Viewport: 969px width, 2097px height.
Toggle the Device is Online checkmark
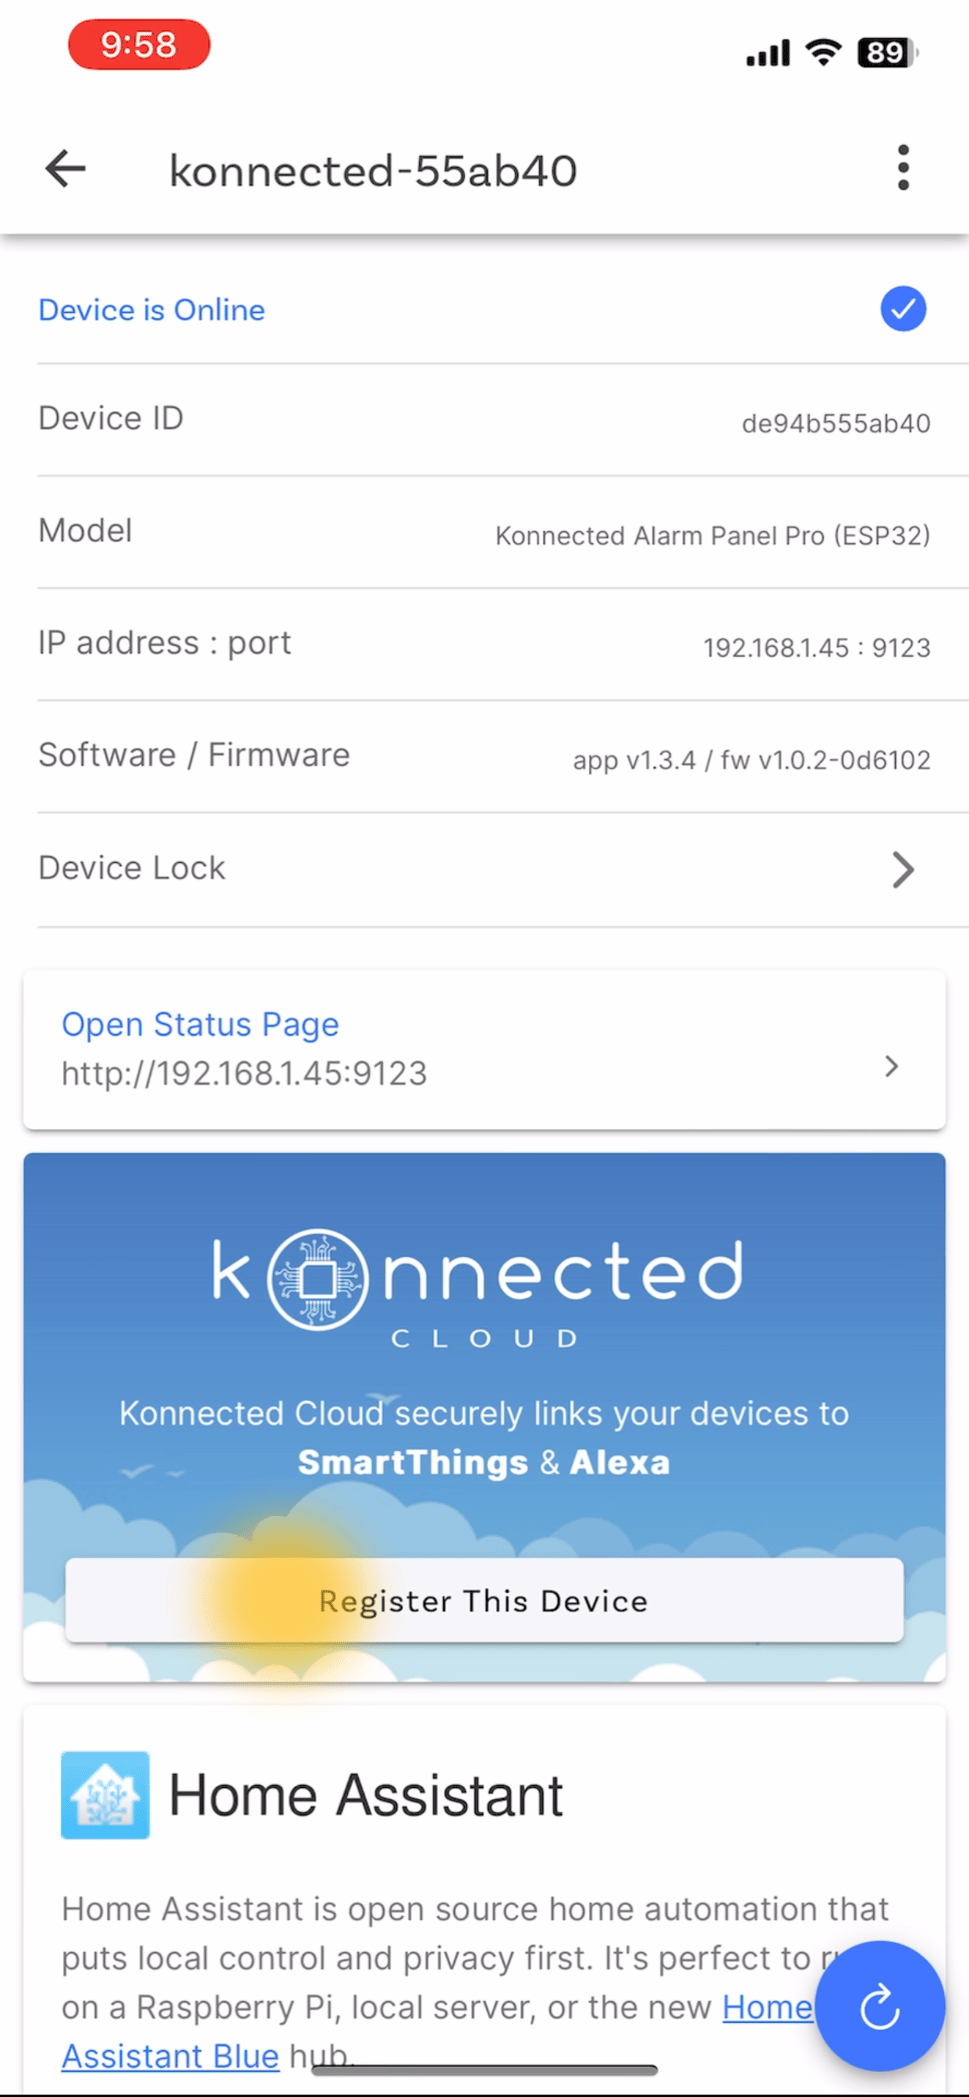coord(902,309)
